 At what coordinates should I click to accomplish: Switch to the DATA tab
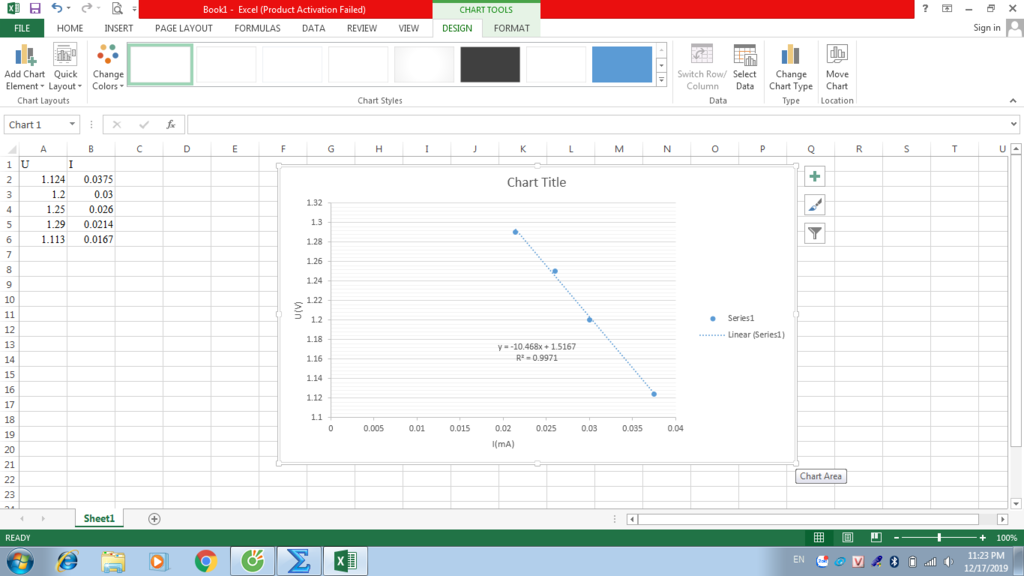[313, 28]
